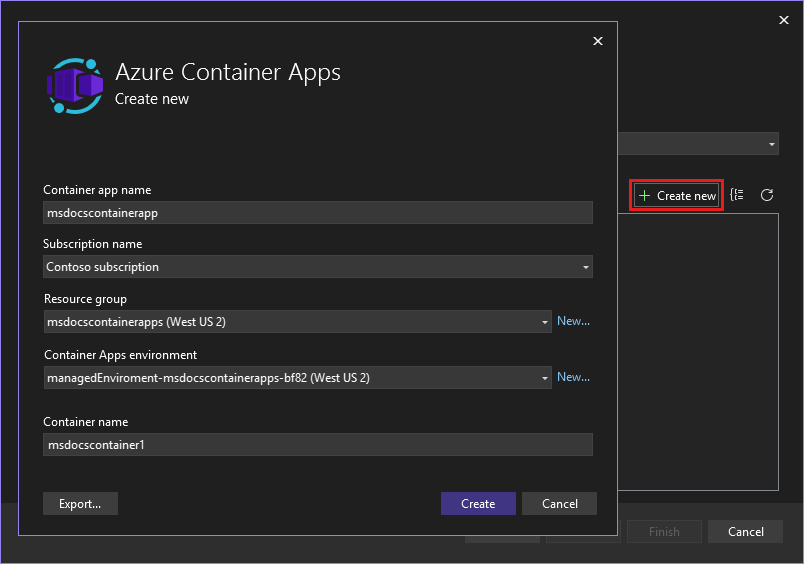Refresh the container apps list
The image size is (804, 564).
767,195
